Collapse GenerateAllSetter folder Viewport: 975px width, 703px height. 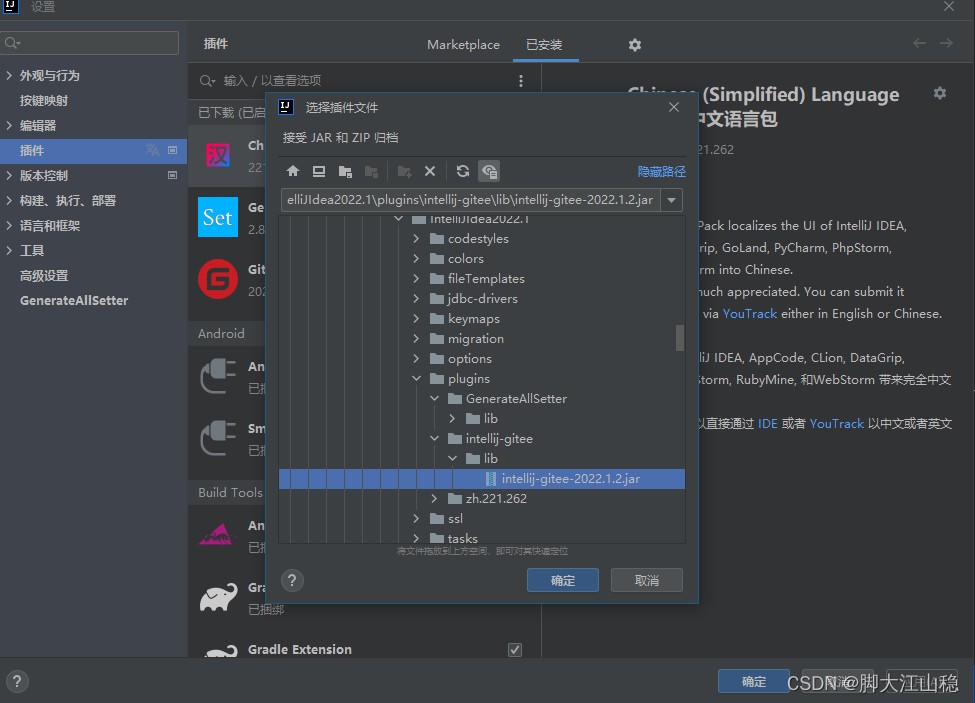[434, 398]
